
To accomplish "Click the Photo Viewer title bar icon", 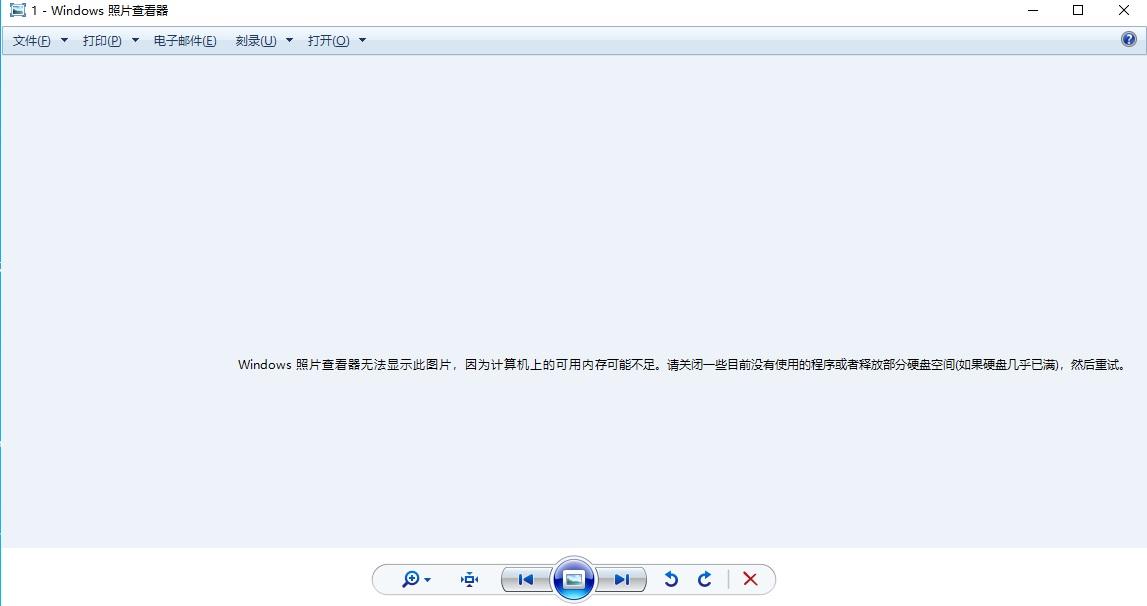I will pos(18,10).
